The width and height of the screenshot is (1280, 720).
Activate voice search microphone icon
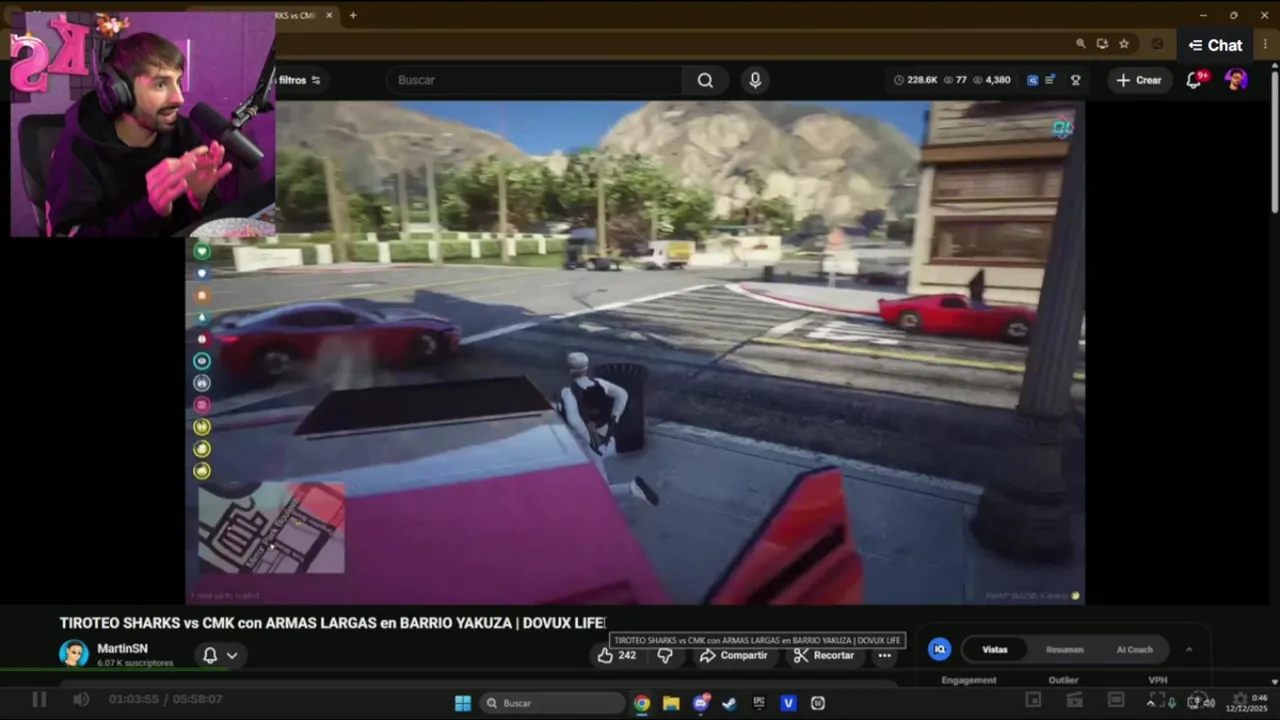coord(755,80)
